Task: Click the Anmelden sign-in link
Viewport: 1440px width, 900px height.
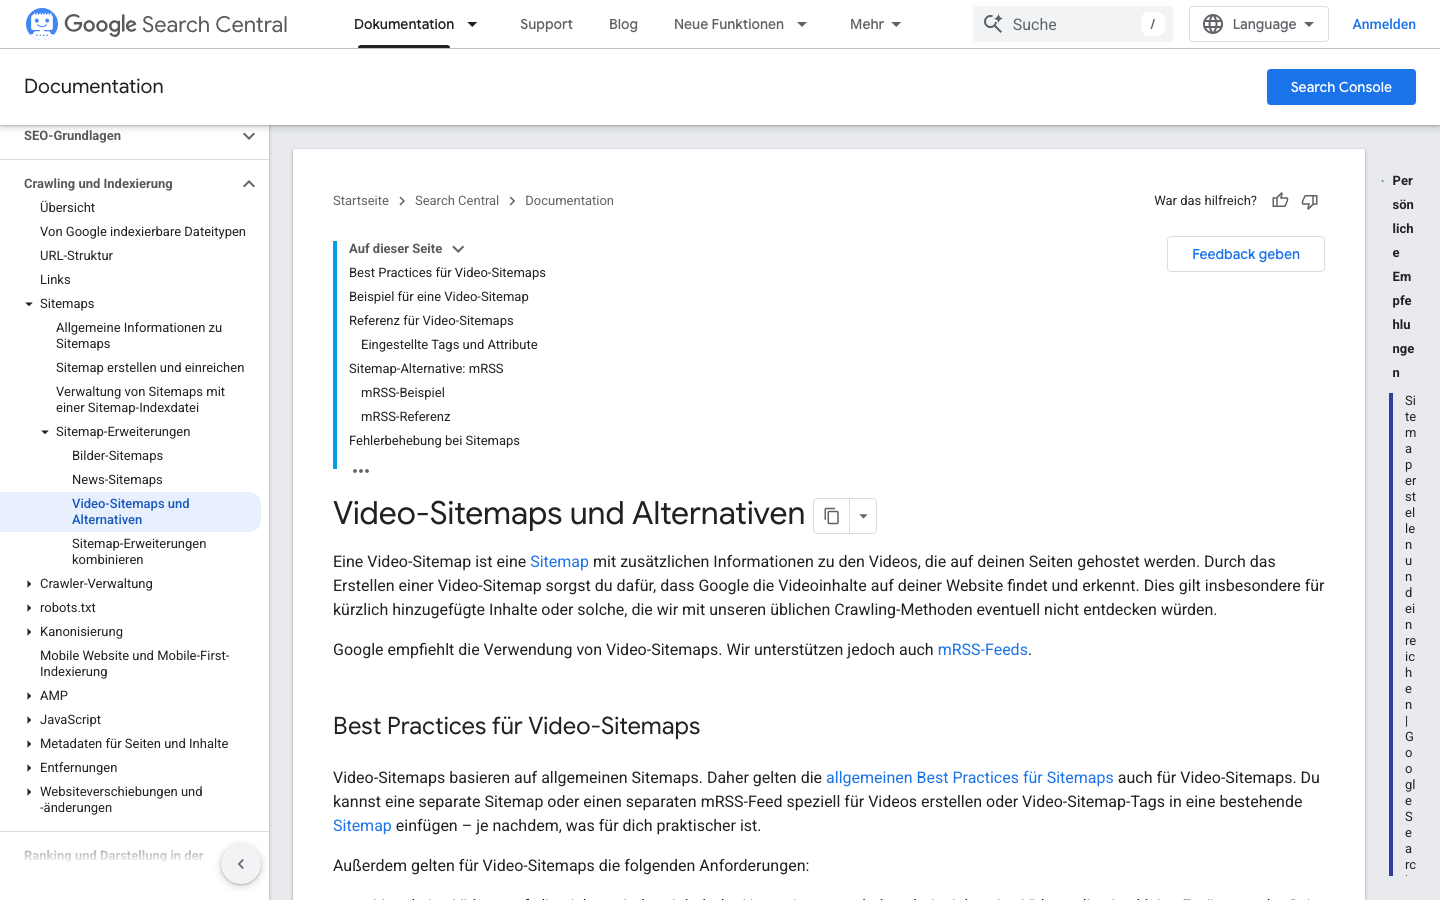Action: pyautogui.click(x=1384, y=24)
